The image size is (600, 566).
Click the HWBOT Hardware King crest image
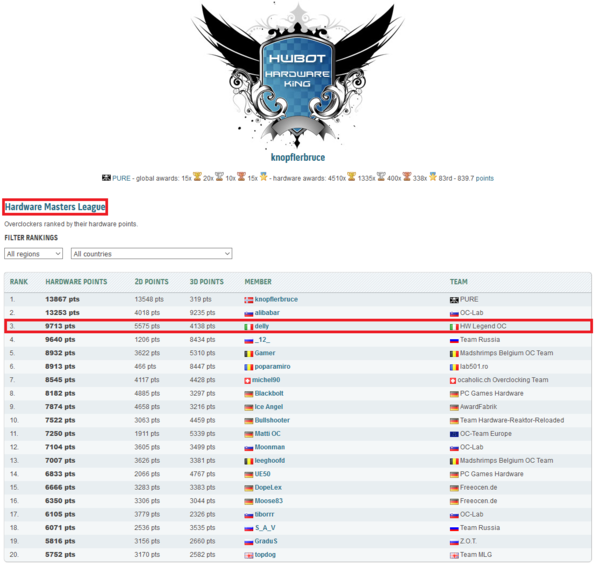pos(298,75)
